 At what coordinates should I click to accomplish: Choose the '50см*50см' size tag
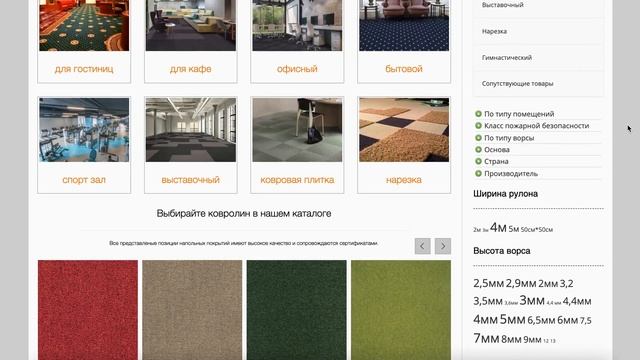click(537, 230)
